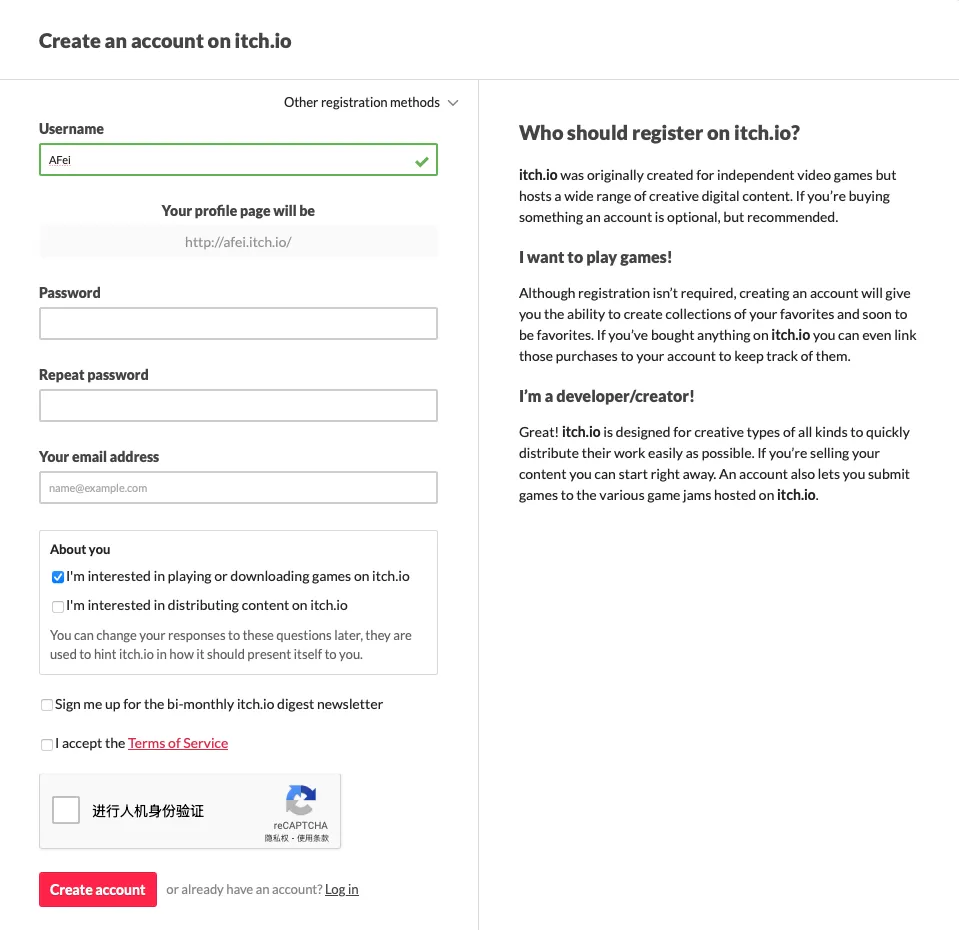Tick the reCAPTCHA 进行人机身份验证 checkbox

point(66,810)
